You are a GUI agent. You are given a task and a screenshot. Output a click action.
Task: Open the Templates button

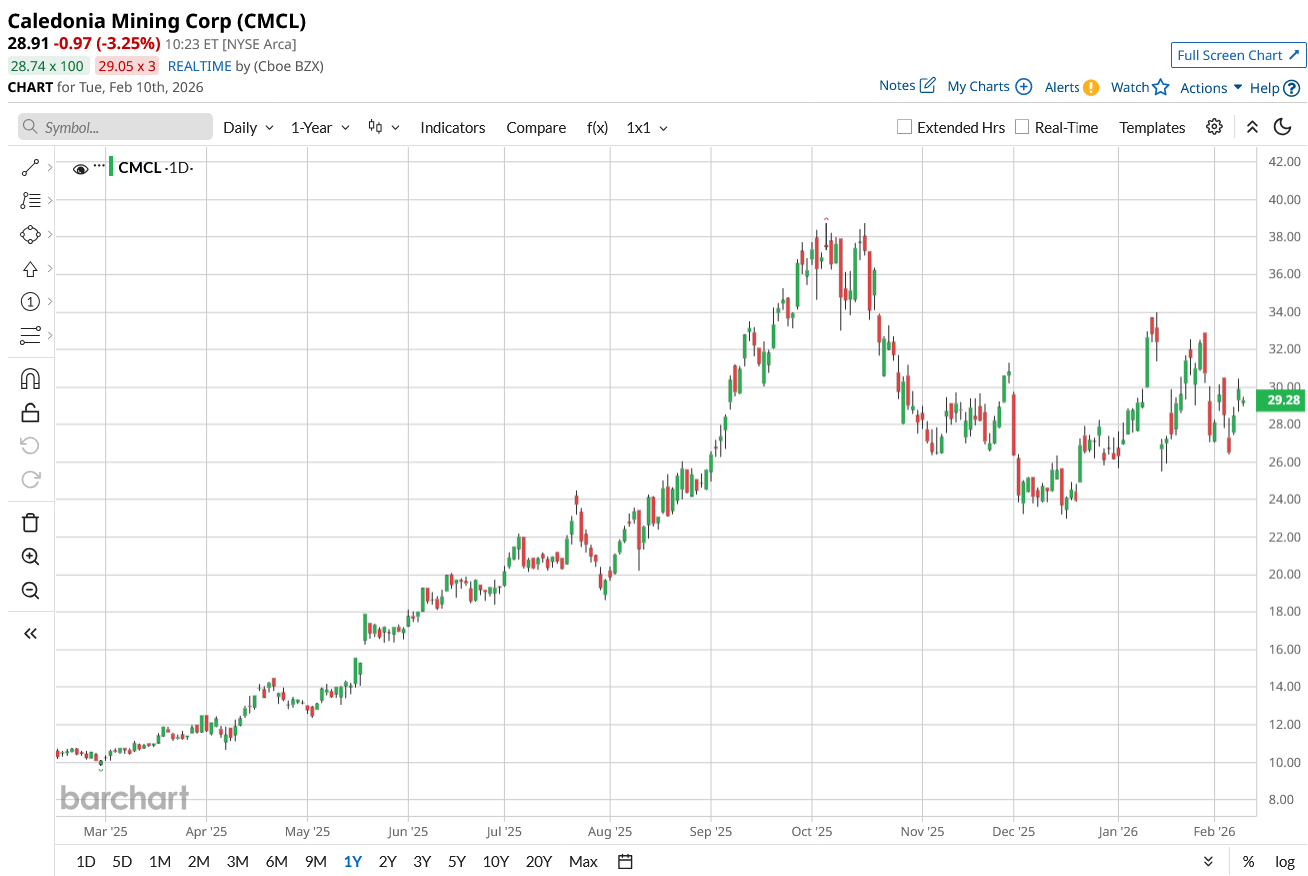point(1152,127)
